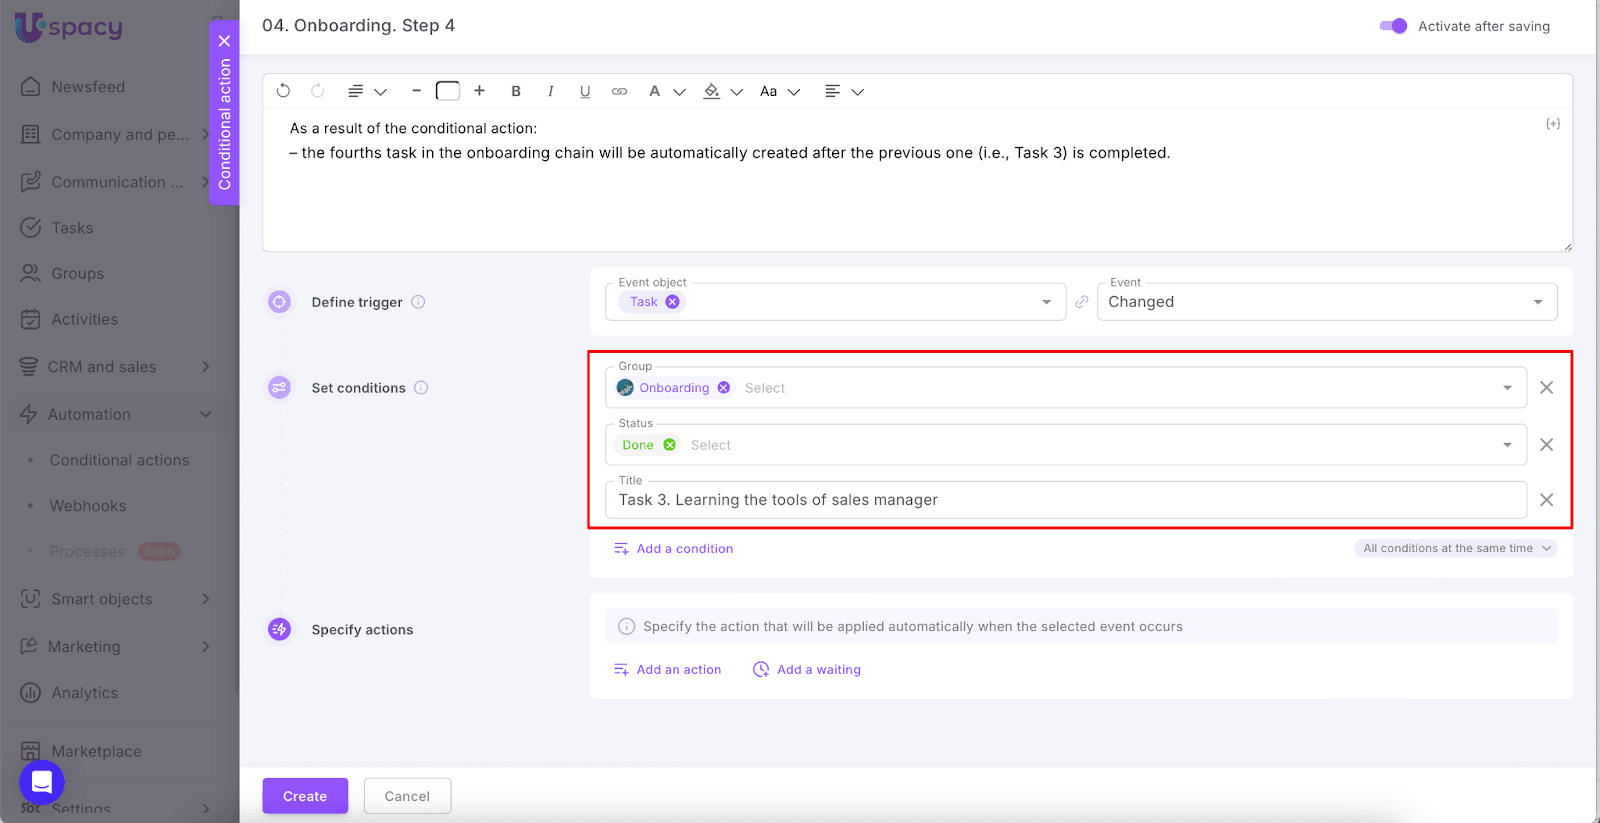Viewport: 1600px width, 823px height.
Task: Remove the Title condition row
Action: [1546, 500]
